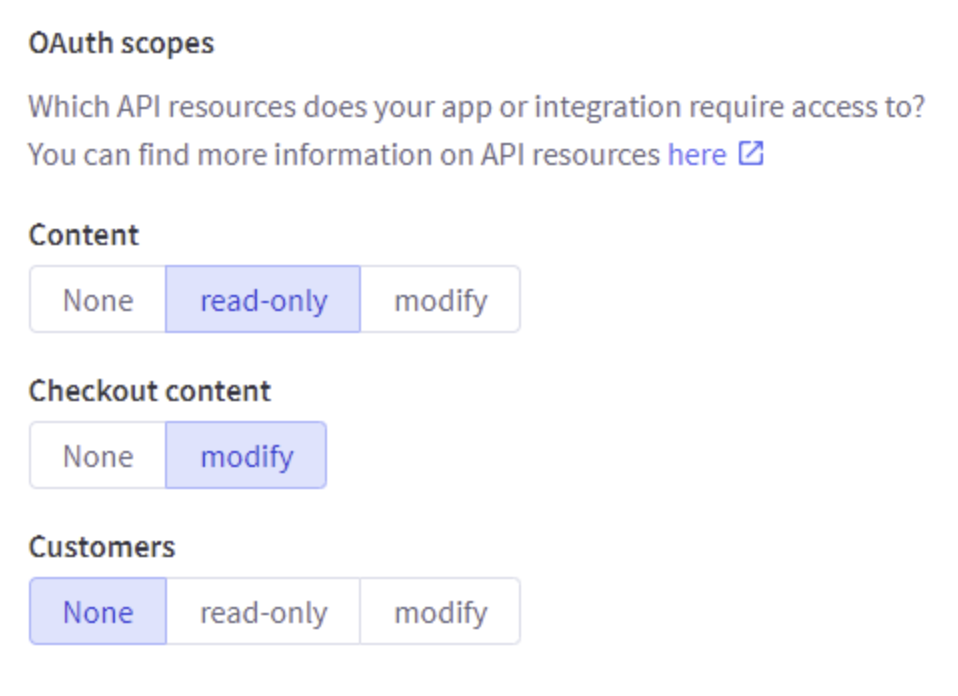Click the 'Customers' section label
Viewport: 958px width, 696px height.
102,547
